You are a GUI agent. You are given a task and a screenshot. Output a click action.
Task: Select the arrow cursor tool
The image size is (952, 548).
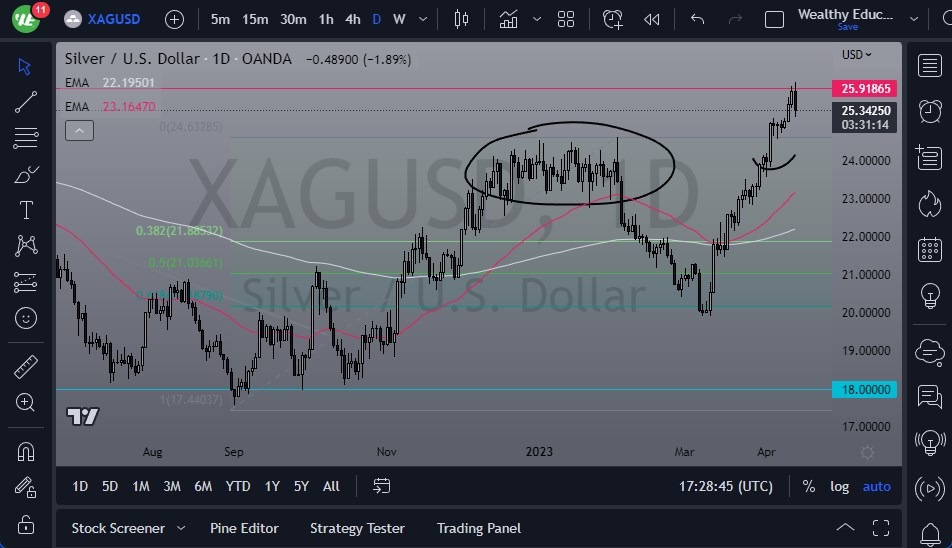tap(25, 66)
